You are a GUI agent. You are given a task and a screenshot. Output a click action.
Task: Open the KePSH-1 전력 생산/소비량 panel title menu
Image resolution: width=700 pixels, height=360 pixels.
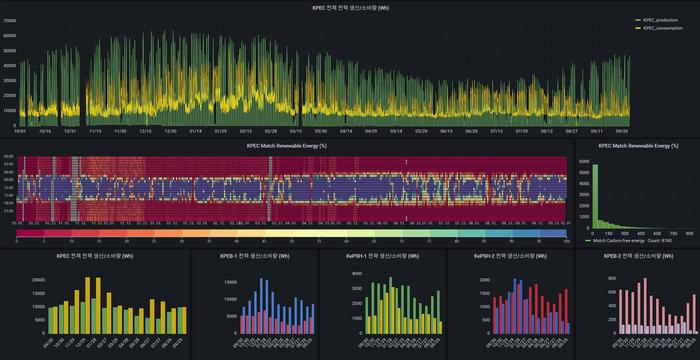tap(383, 256)
